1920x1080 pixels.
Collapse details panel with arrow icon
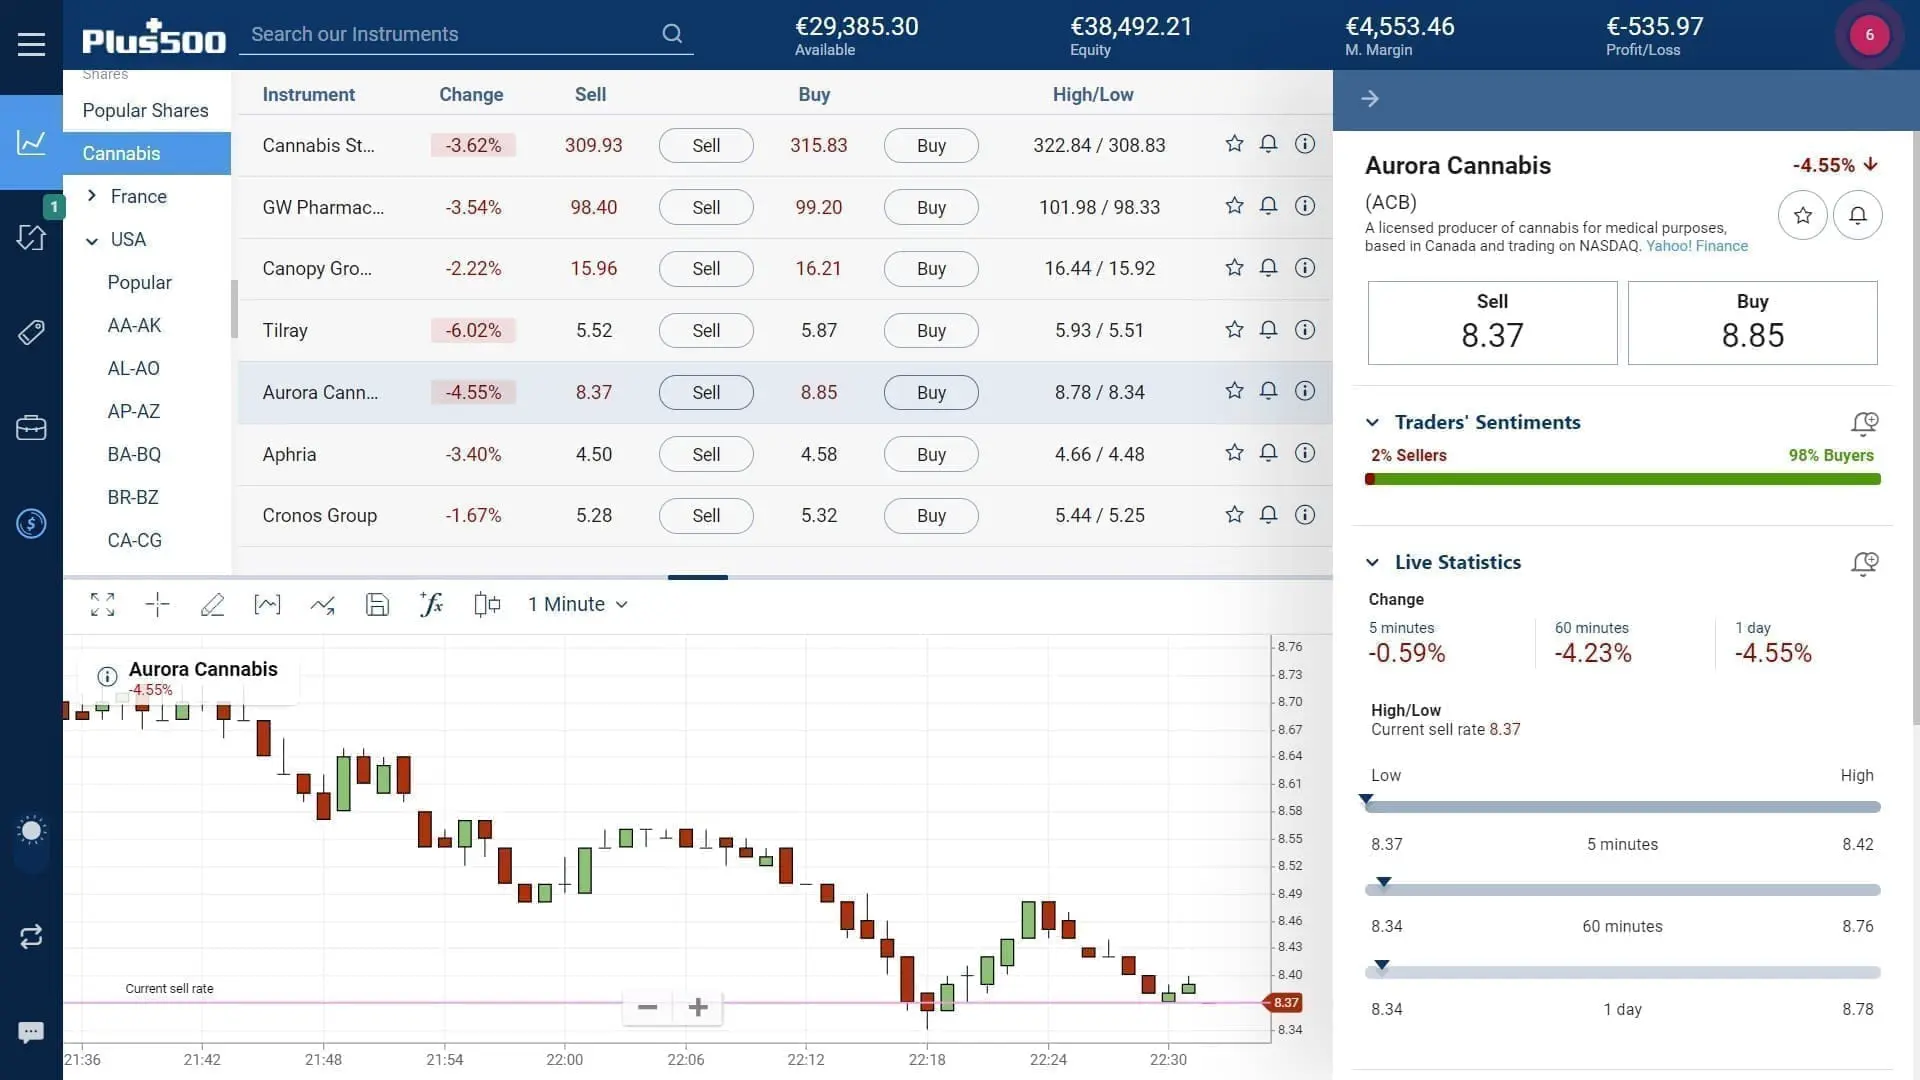pyautogui.click(x=1370, y=99)
